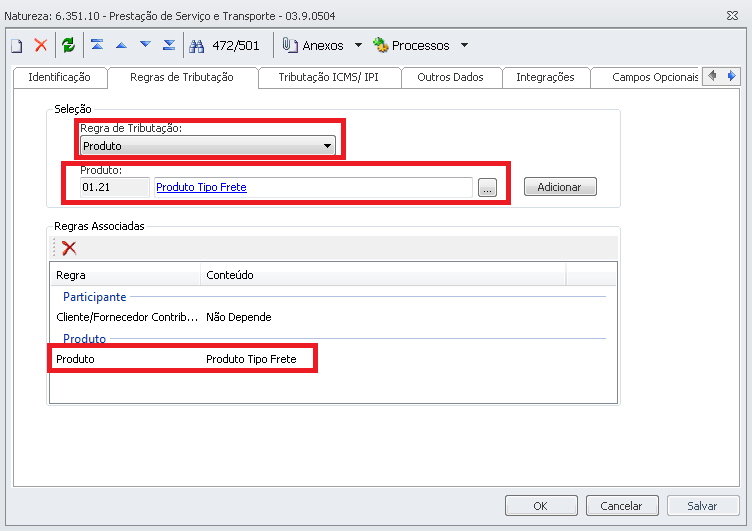Open the Anexos dropdown arrow
752x532 pixels.
[358, 45]
